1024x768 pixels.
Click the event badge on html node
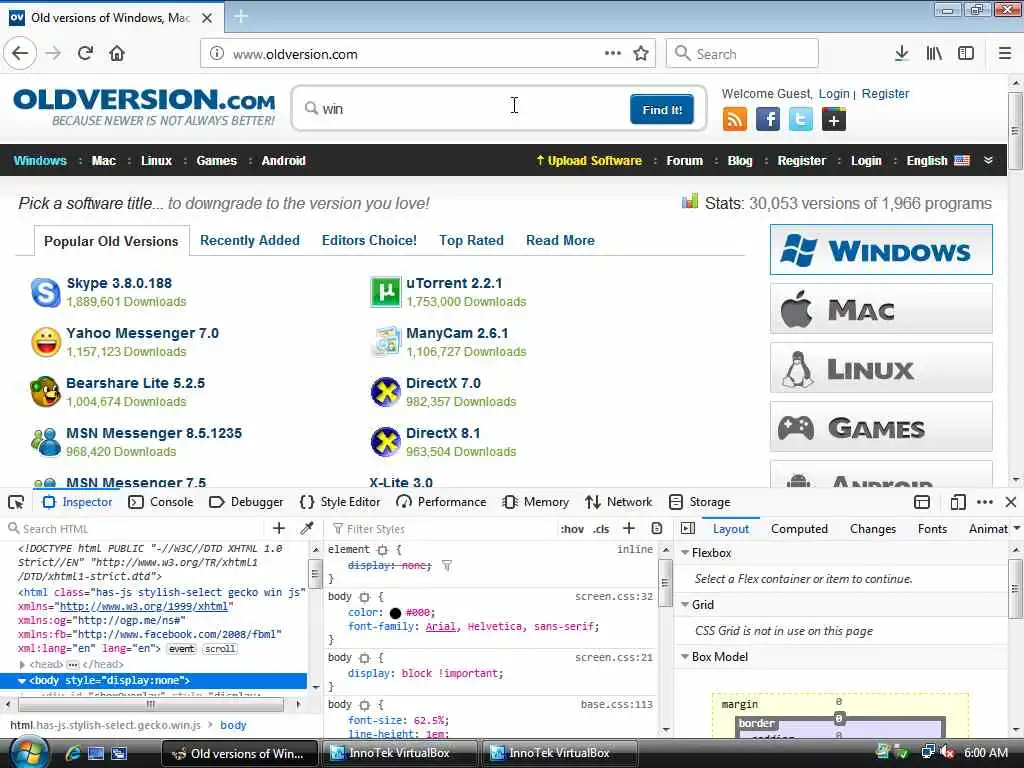point(182,649)
